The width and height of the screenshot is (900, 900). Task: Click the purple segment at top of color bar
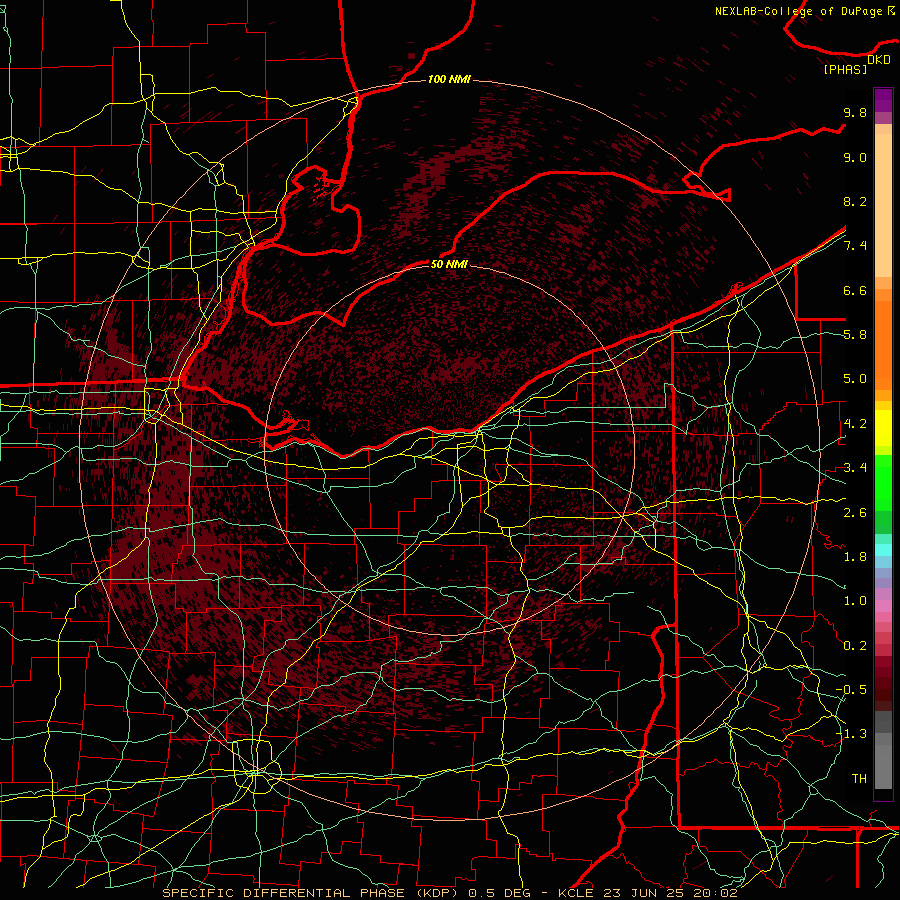click(883, 100)
